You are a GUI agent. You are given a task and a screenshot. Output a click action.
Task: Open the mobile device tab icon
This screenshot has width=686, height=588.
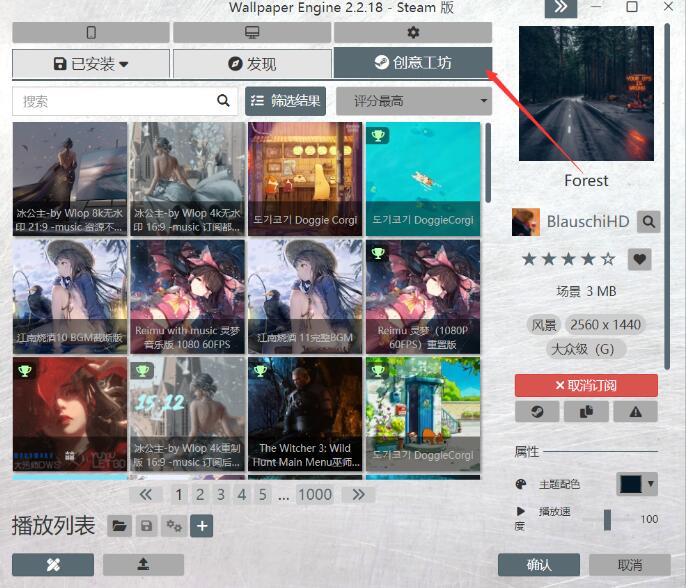[91, 33]
